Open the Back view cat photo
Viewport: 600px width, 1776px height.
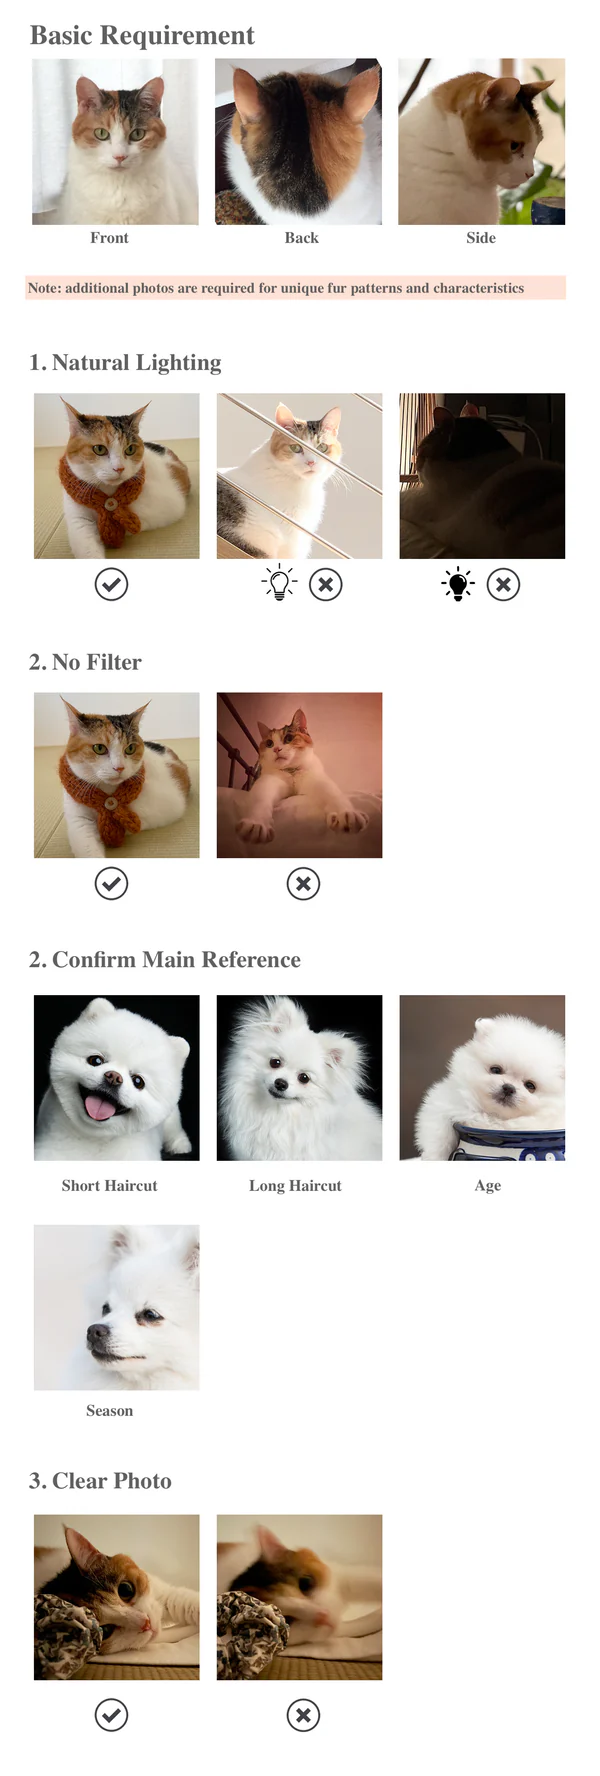[x=298, y=141]
